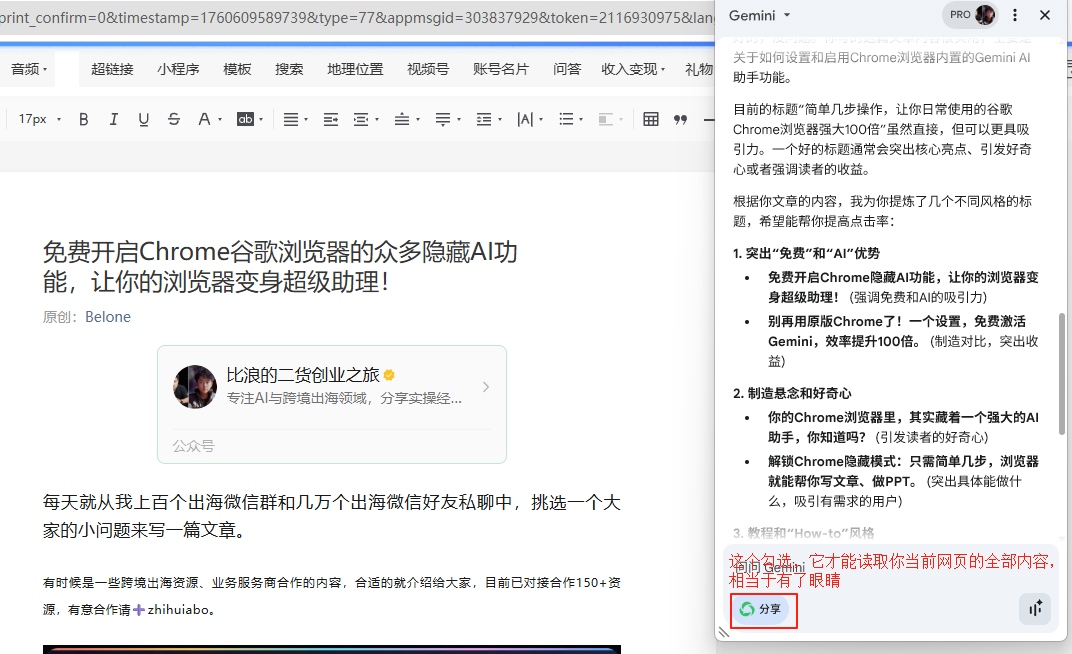Click the 搜索 search menu item
This screenshot has height=654, width=1072.
pyautogui.click(x=289, y=69)
